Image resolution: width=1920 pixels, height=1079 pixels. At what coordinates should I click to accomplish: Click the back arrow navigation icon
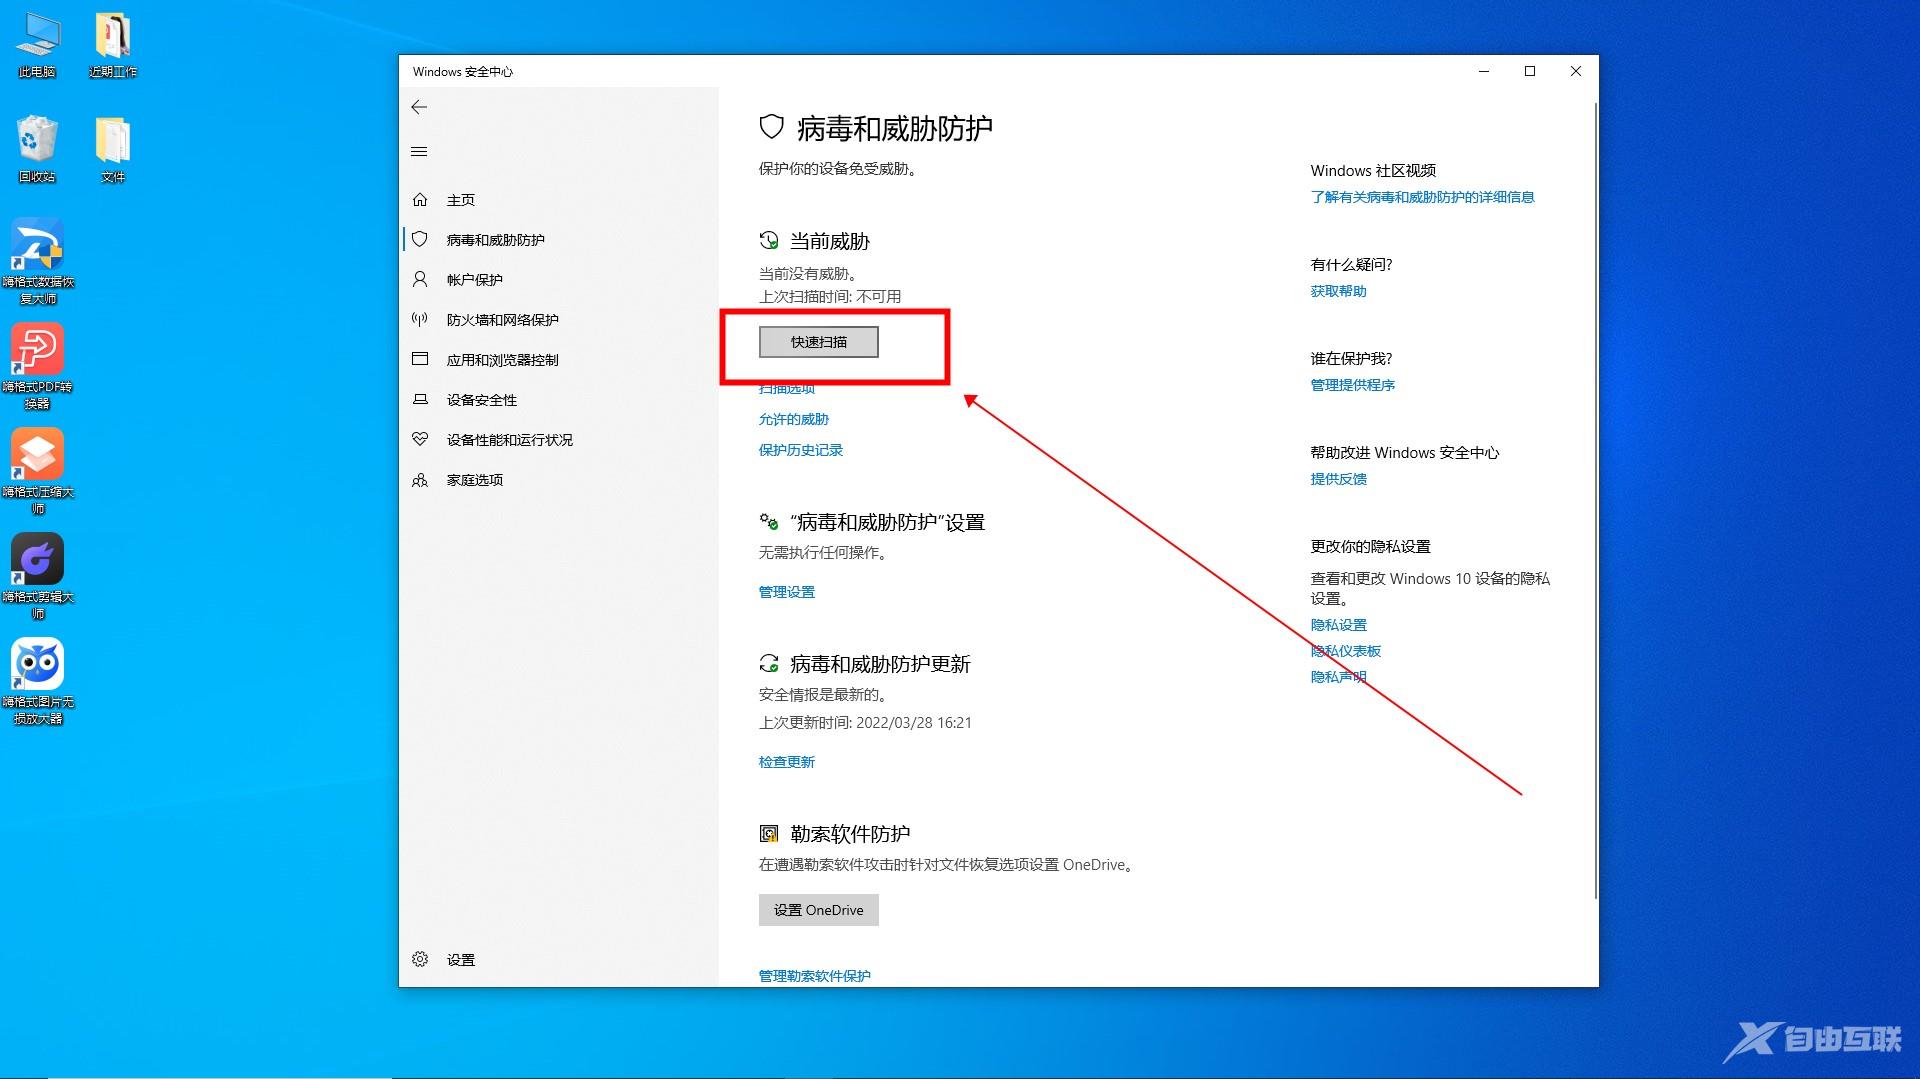pos(419,107)
